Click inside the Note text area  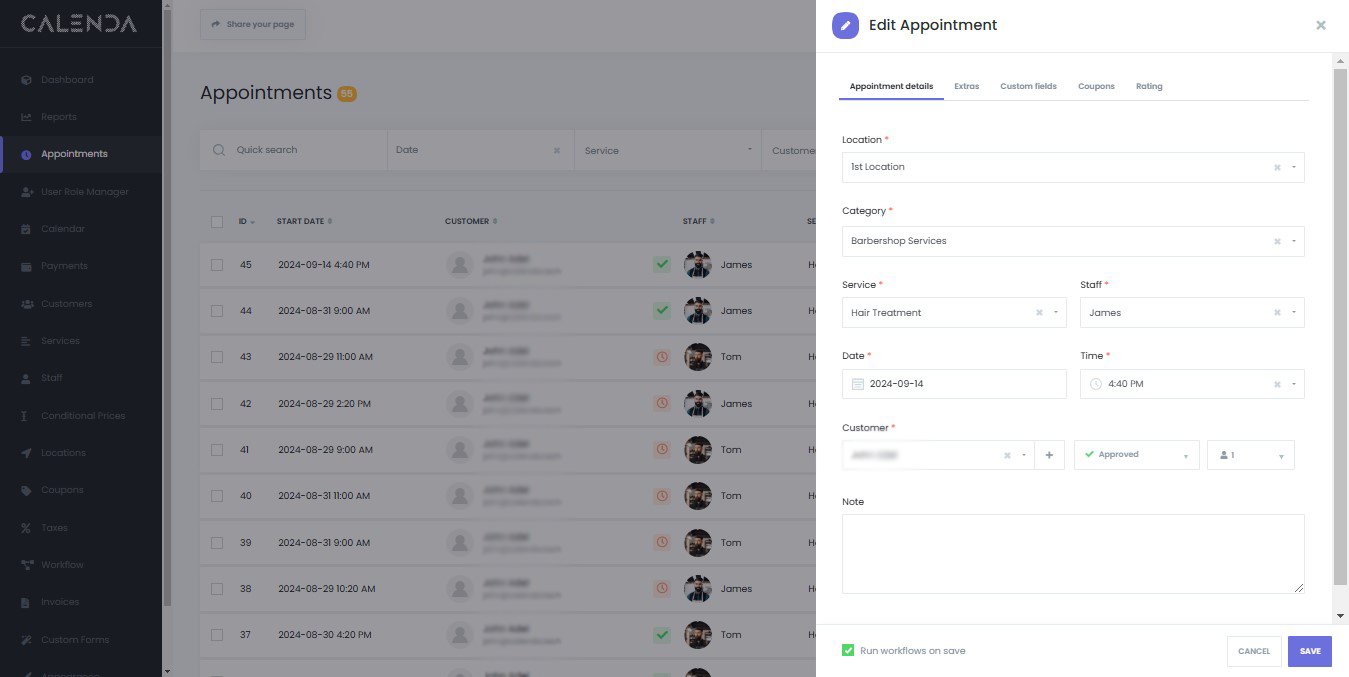(x=1072, y=553)
